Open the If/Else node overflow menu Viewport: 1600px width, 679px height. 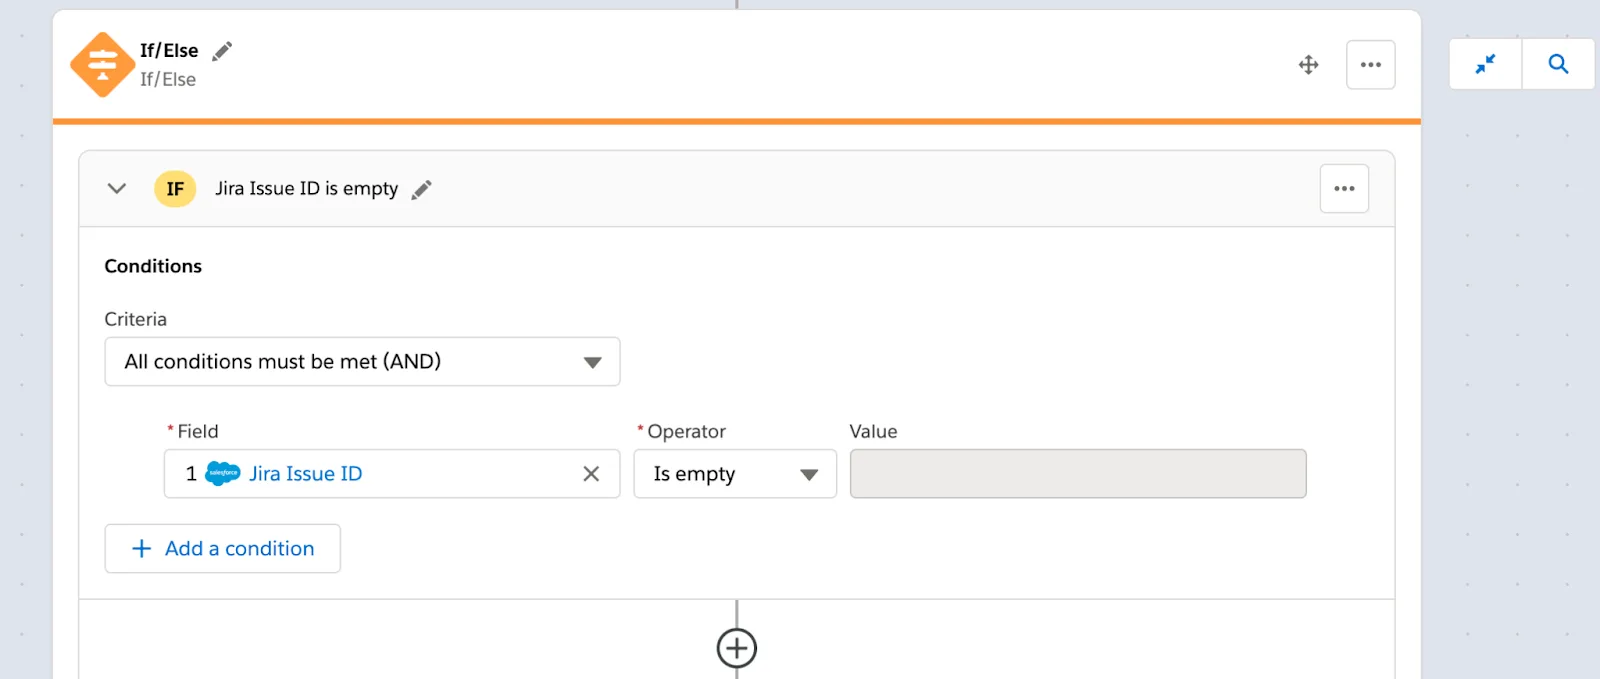(x=1371, y=64)
